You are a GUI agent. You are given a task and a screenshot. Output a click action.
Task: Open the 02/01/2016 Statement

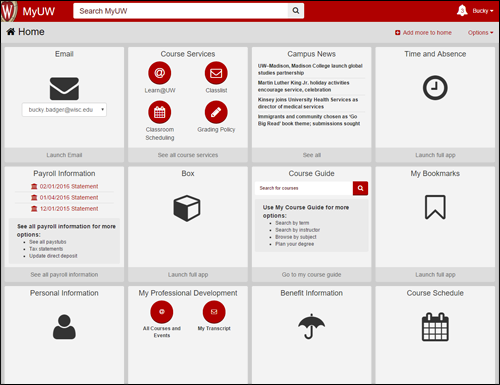69,186
